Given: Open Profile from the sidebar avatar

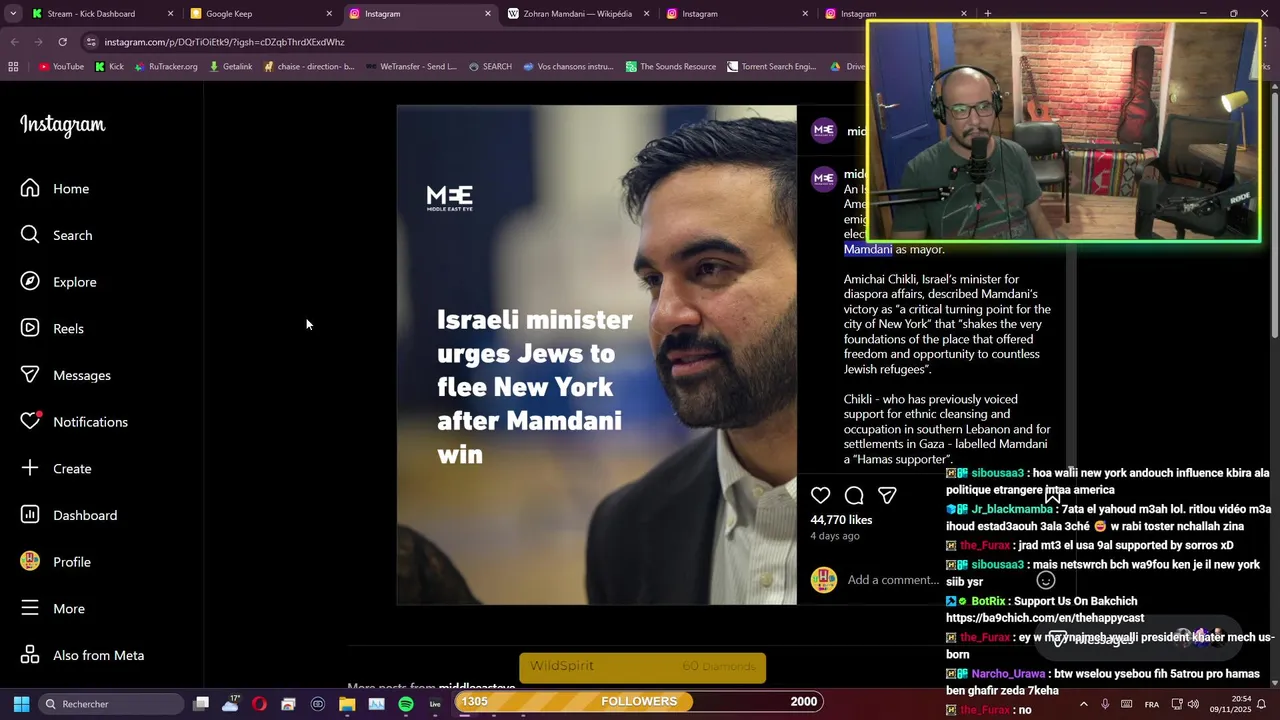Looking at the screenshot, I should [30, 561].
